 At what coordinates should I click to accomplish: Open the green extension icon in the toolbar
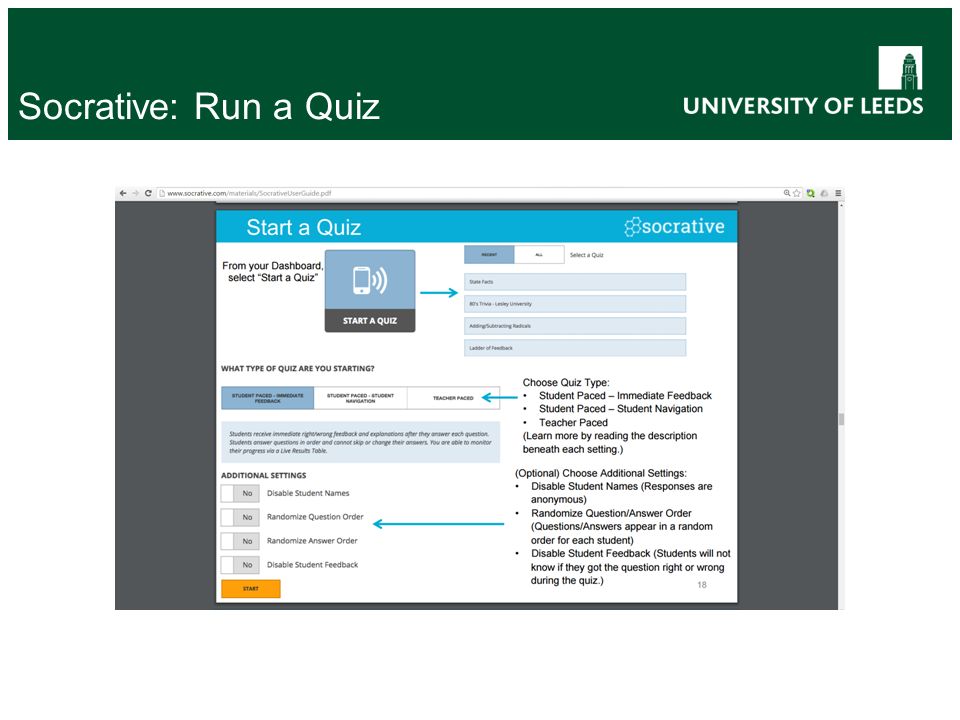[x=811, y=193]
